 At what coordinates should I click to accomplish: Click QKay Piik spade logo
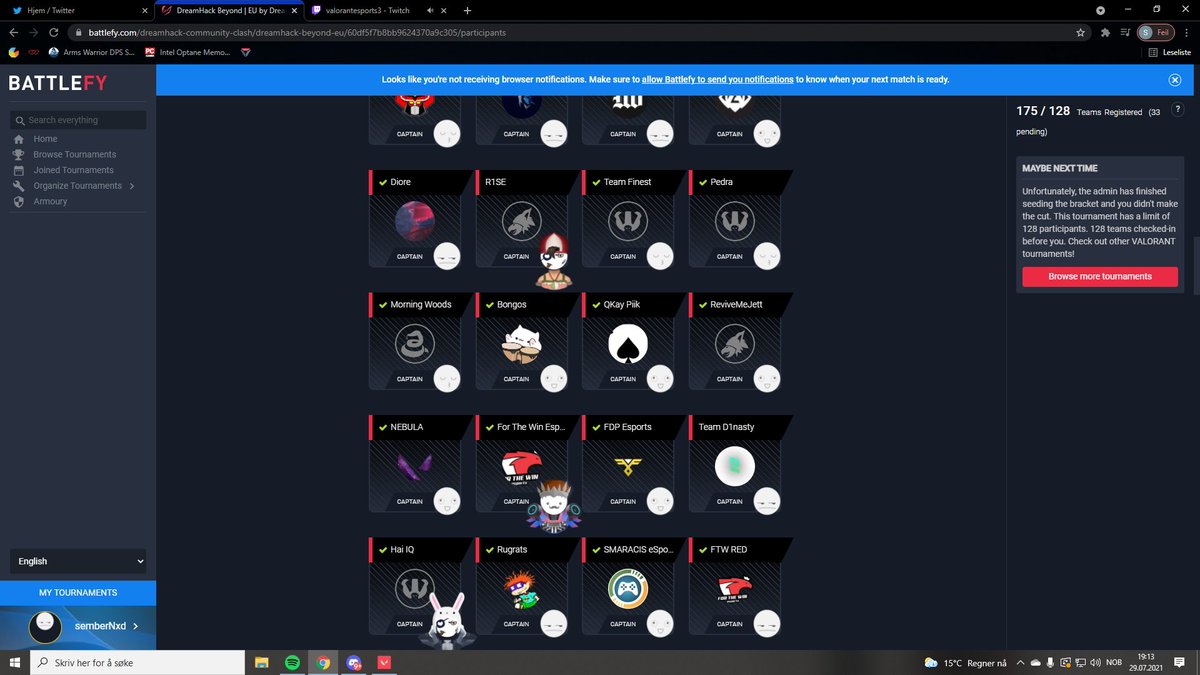pyautogui.click(x=628, y=344)
